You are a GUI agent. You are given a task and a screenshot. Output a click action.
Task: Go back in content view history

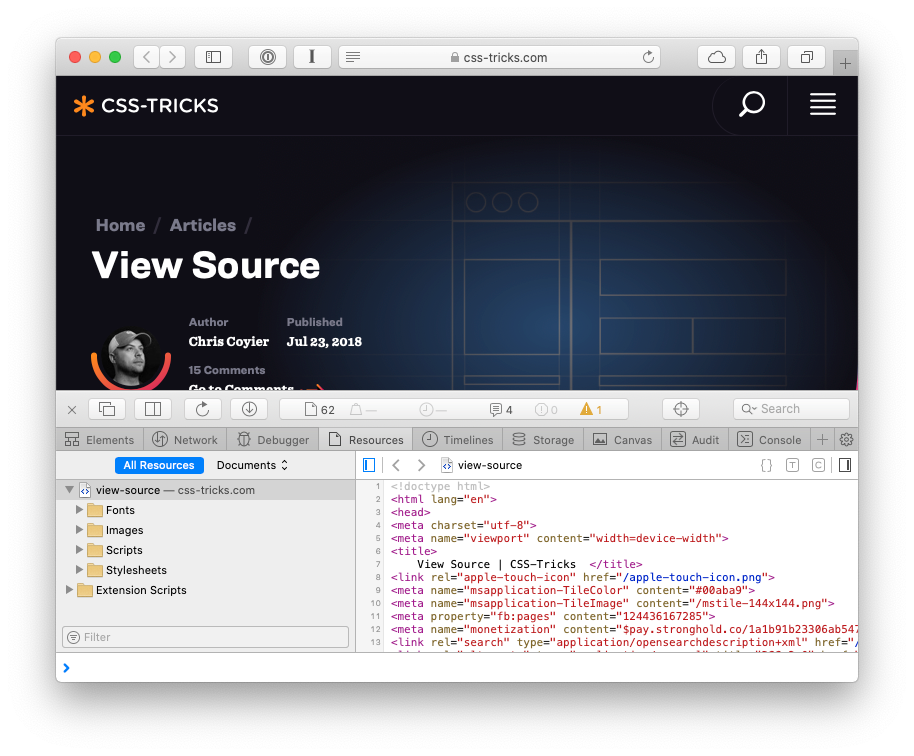[396, 465]
